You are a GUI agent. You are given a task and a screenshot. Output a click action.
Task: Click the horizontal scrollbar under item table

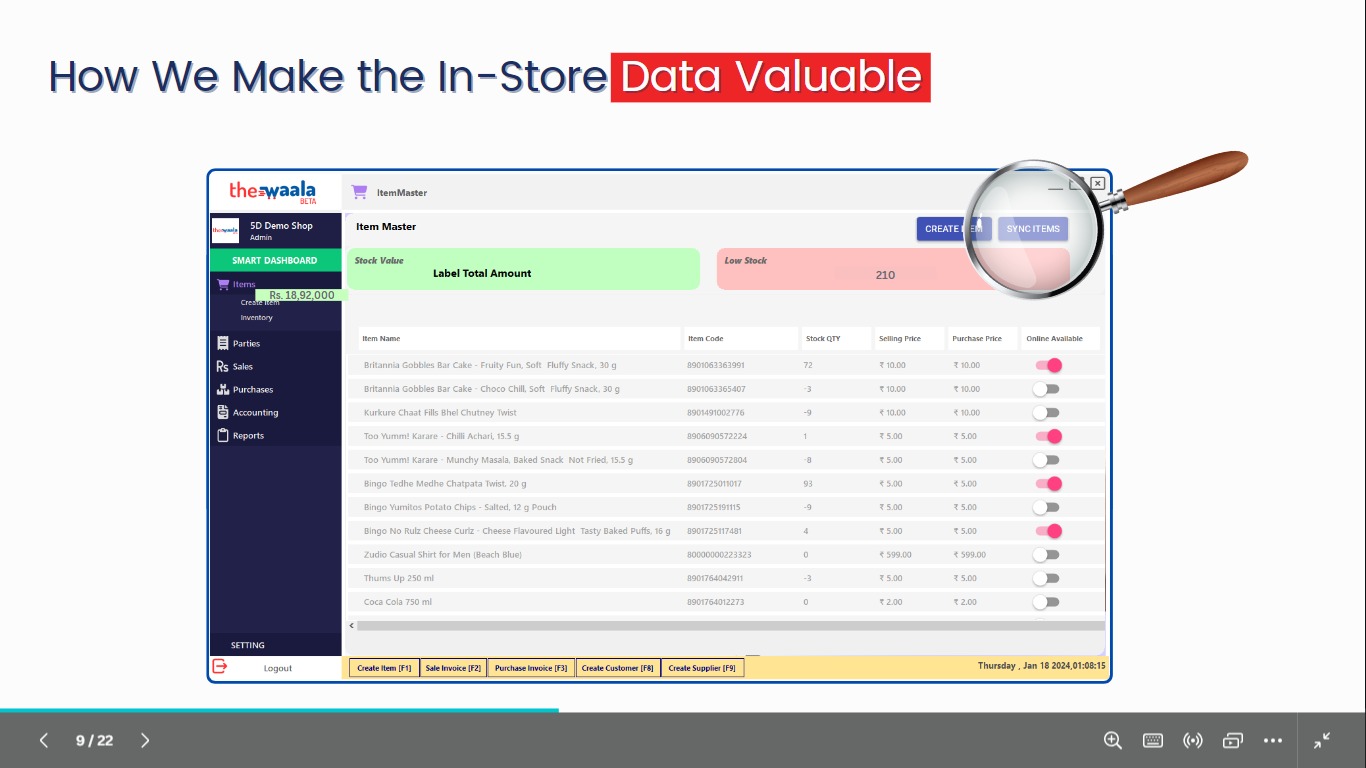(730, 626)
